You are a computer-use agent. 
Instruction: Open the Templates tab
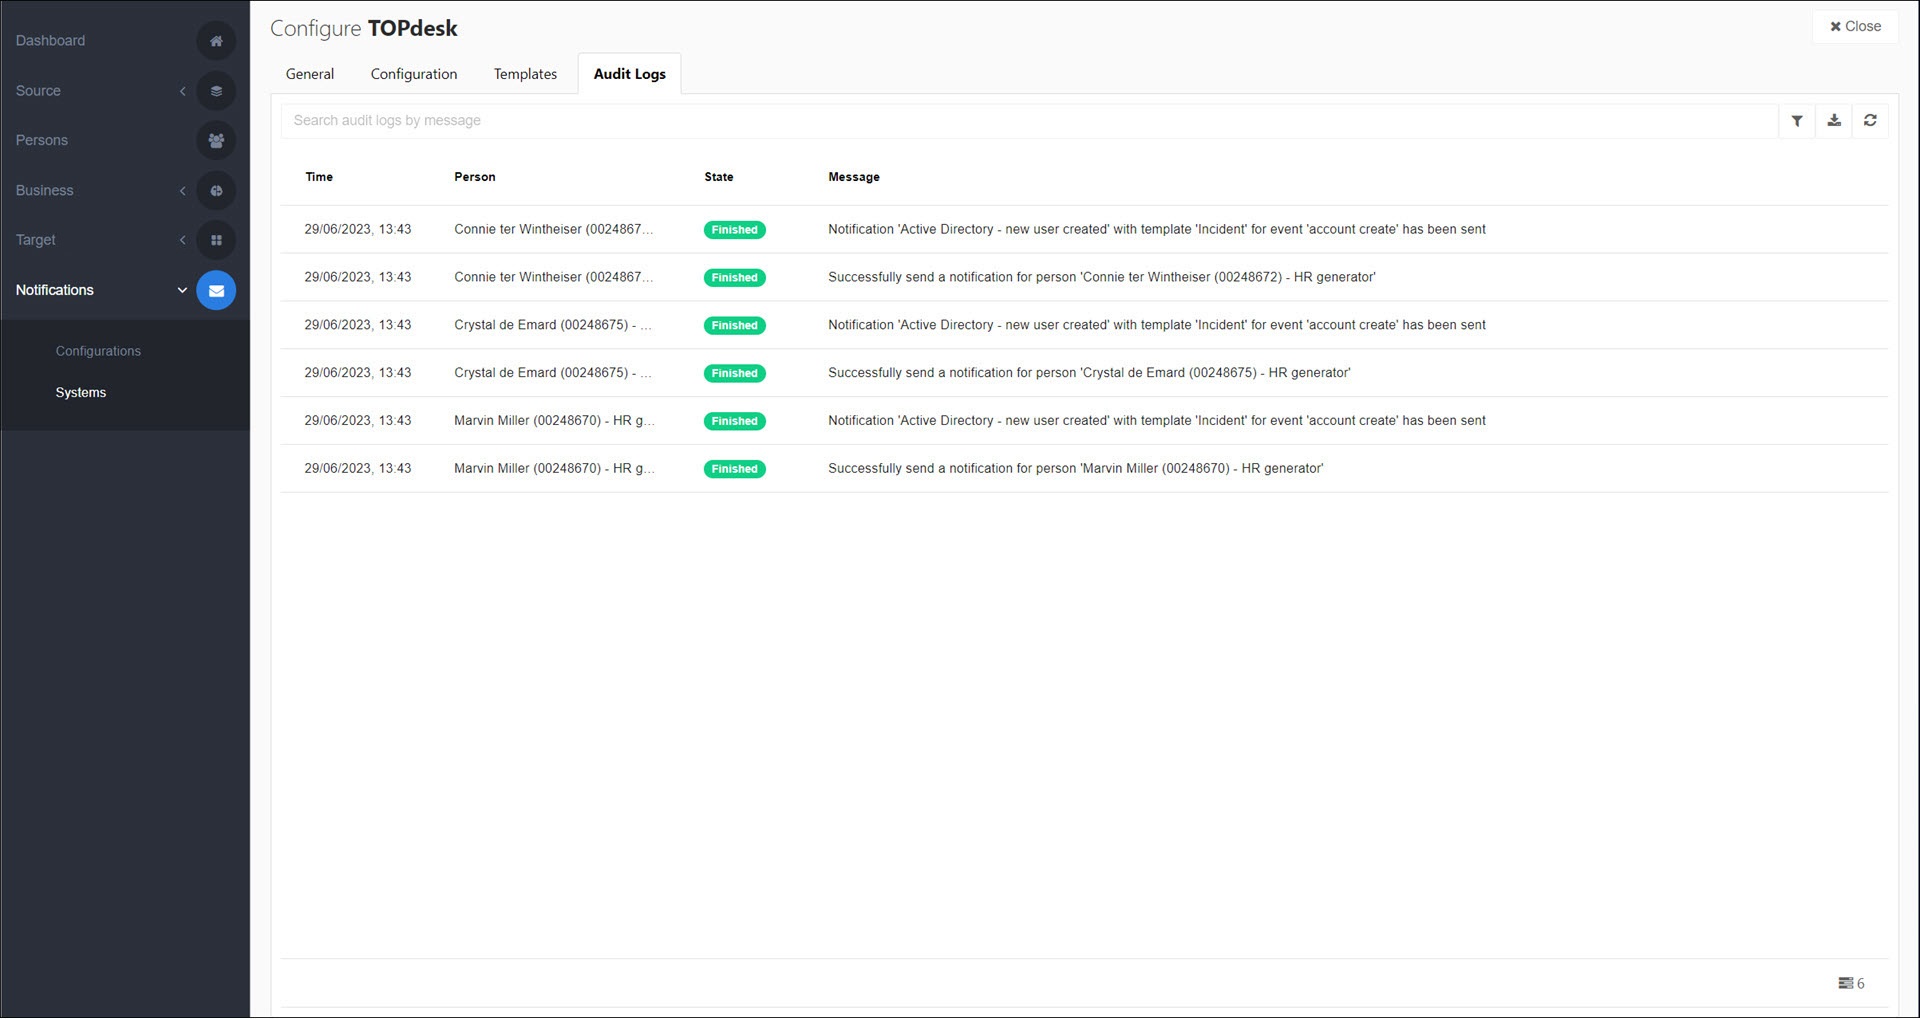(525, 74)
